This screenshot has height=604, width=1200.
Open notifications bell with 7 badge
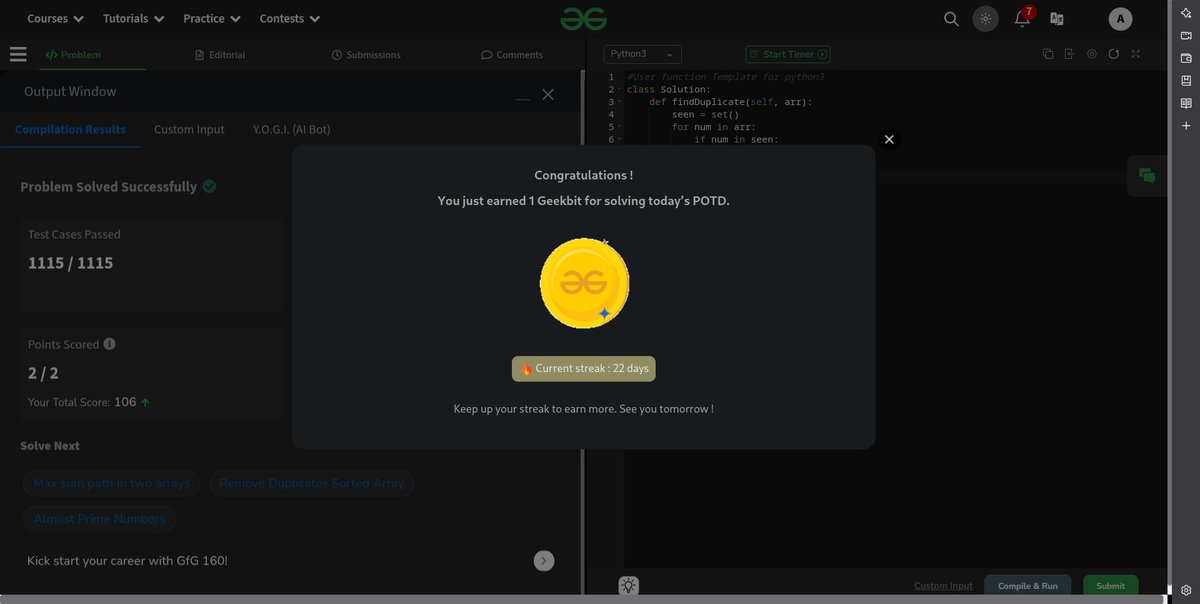(1023, 18)
